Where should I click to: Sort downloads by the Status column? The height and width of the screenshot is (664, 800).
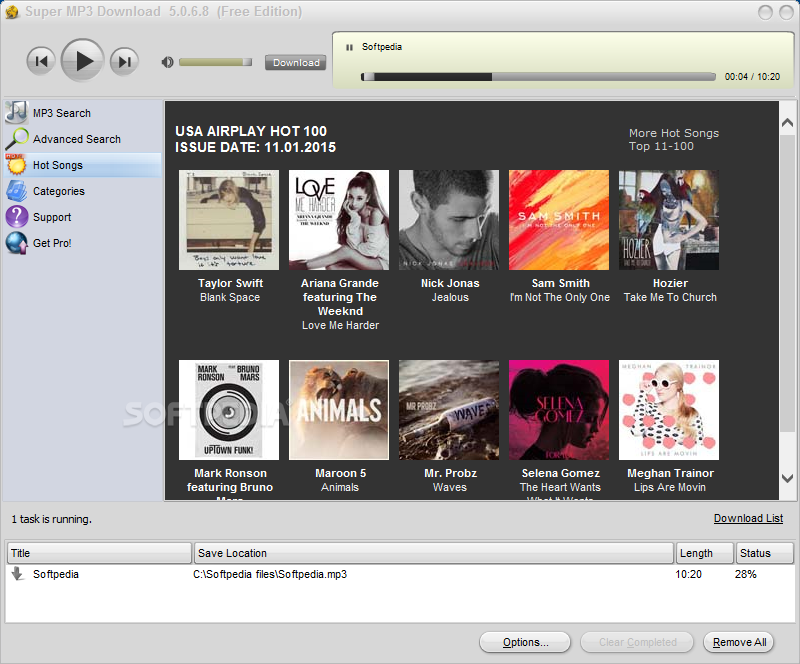pyautogui.click(x=764, y=553)
